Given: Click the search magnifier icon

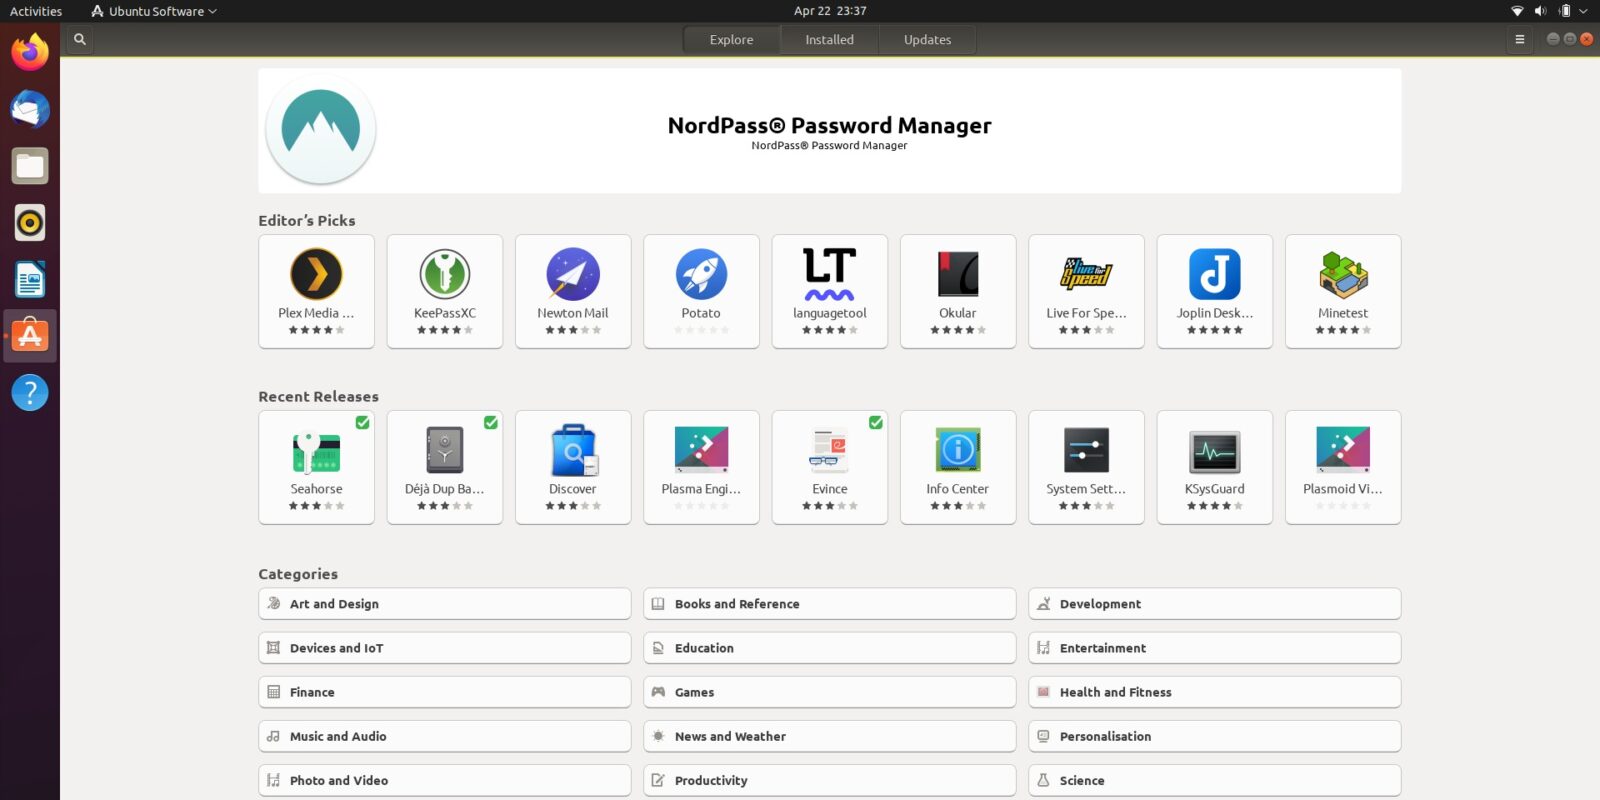Looking at the screenshot, I should point(80,40).
